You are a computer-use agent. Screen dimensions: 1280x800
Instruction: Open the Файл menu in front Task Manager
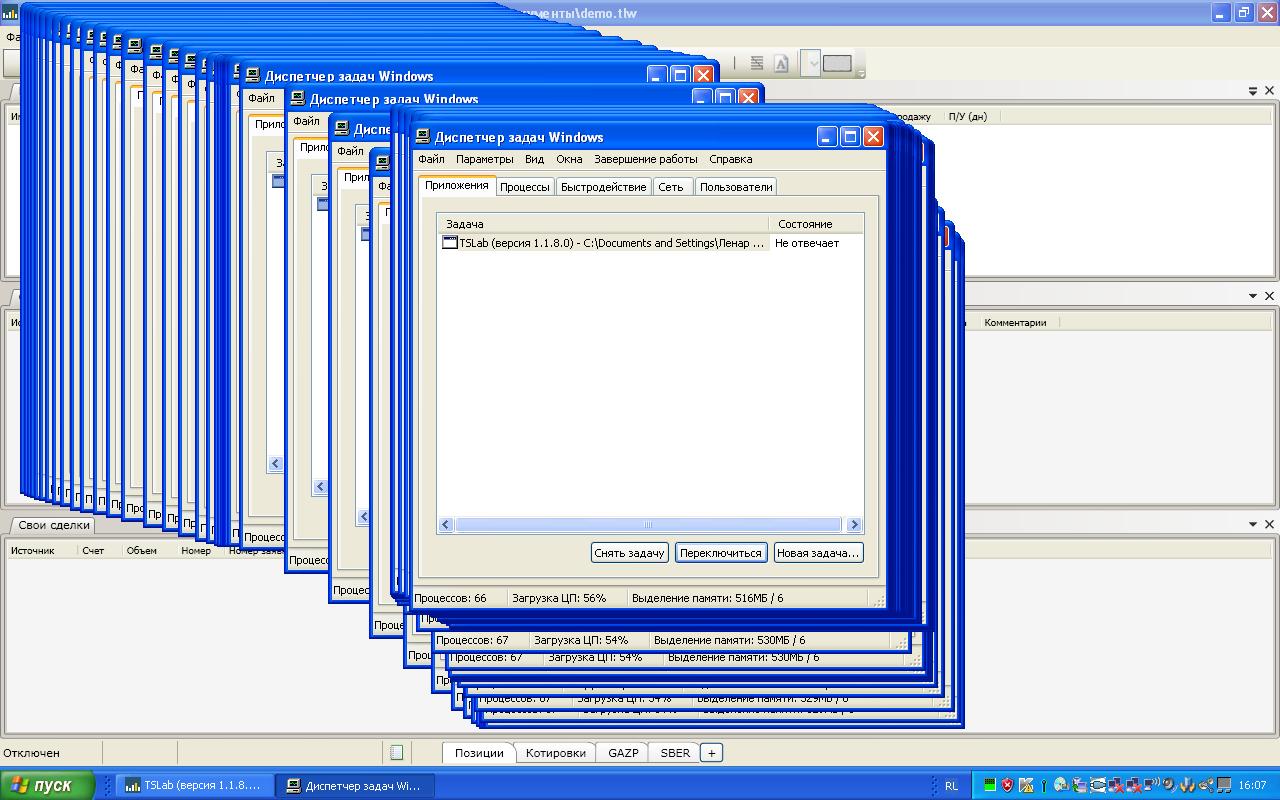pos(431,159)
